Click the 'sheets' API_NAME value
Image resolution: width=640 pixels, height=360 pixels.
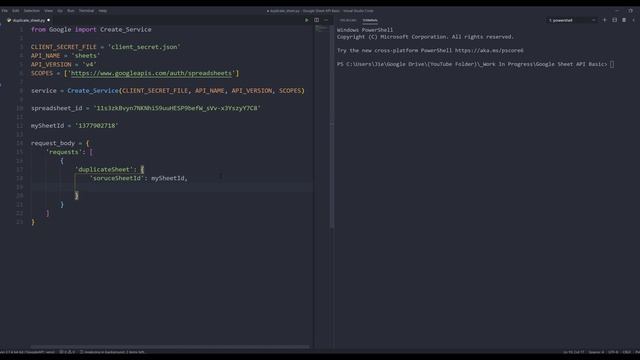85,56
